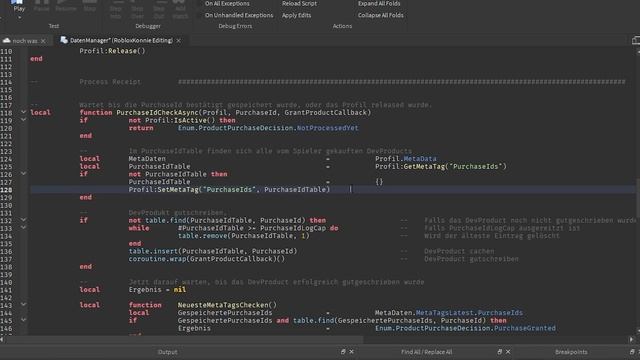Click the Breakpoints panel title
This screenshot has width=640, height=360.
pos(571,352)
